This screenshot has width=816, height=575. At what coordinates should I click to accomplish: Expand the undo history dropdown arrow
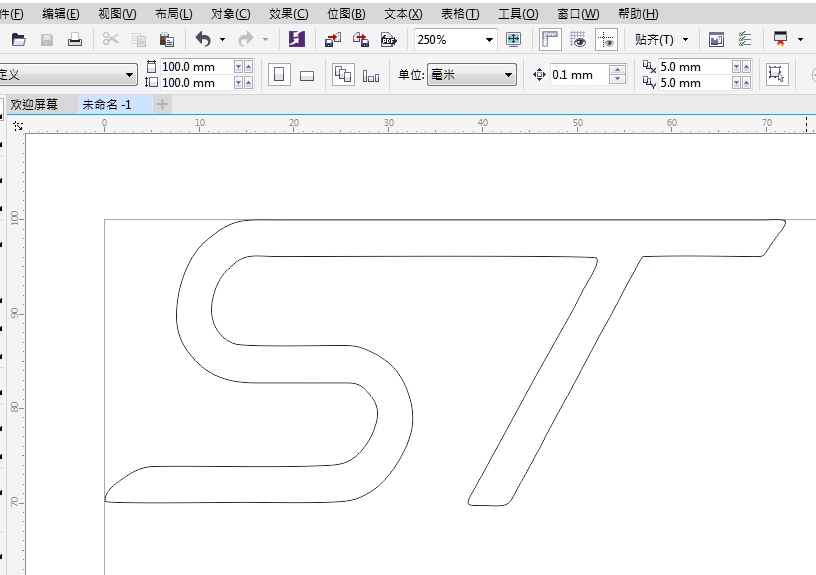click(223, 40)
